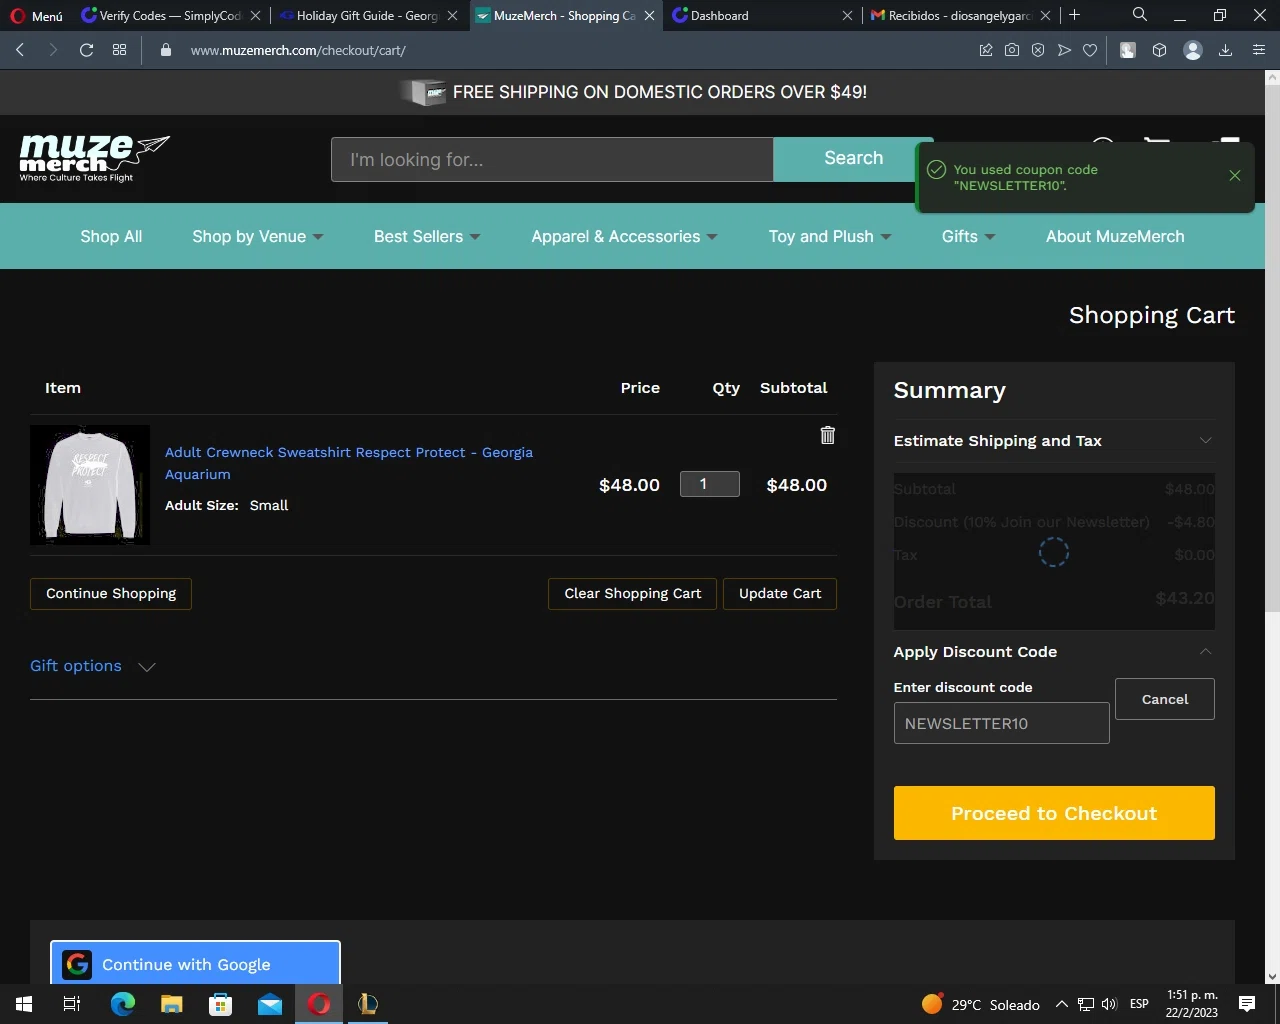Expand Best Sellers dropdown
The width and height of the screenshot is (1280, 1024).
(x=427, y=237)
